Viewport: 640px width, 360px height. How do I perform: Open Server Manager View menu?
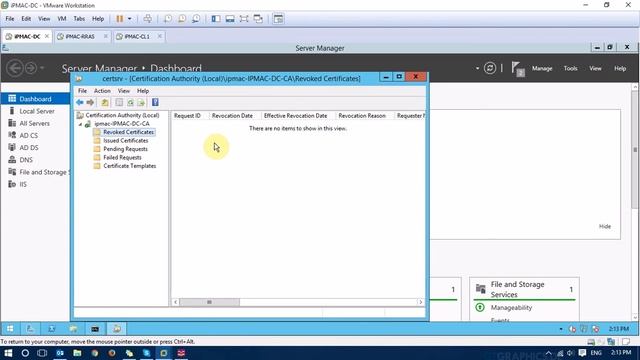pyautogui.click(x=595, y=69)
